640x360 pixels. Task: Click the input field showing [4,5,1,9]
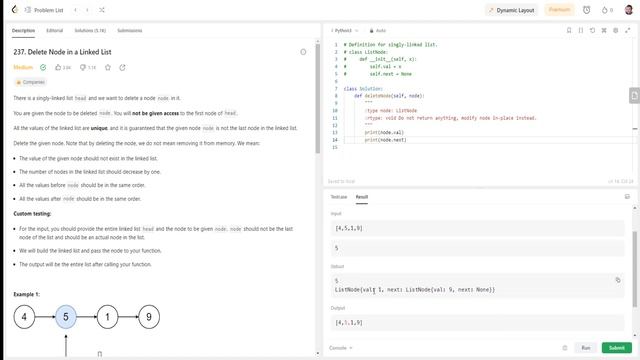[x=477, y=228]
